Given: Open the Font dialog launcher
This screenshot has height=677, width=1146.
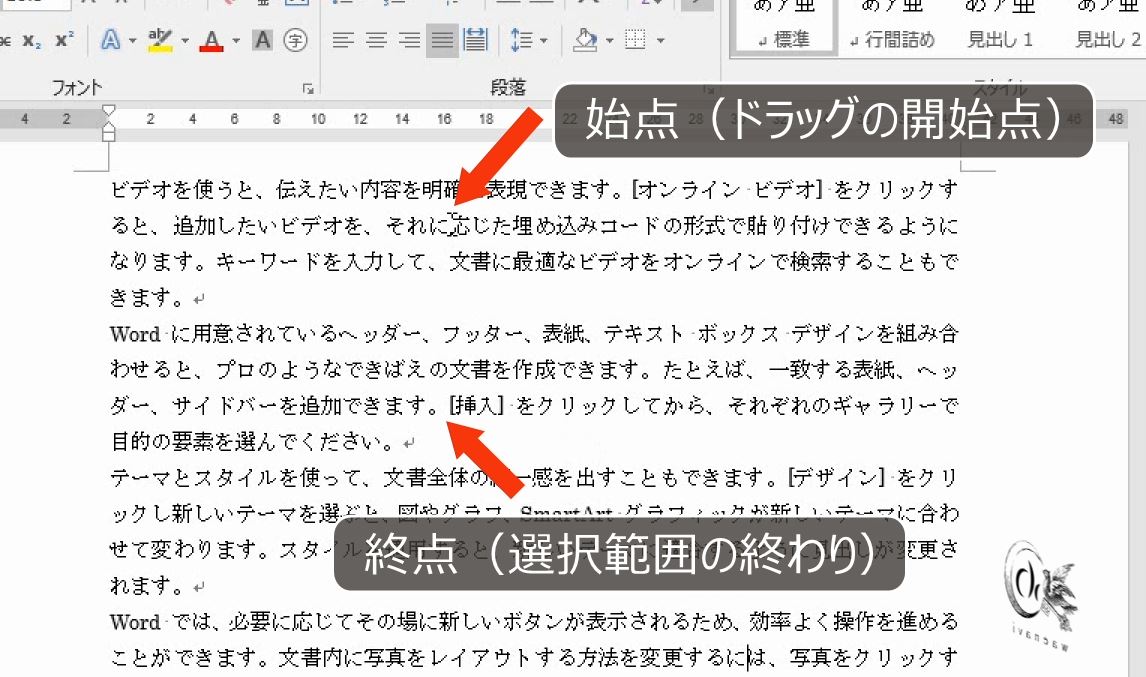Looking at the screenshot, I should coord(308,88).
